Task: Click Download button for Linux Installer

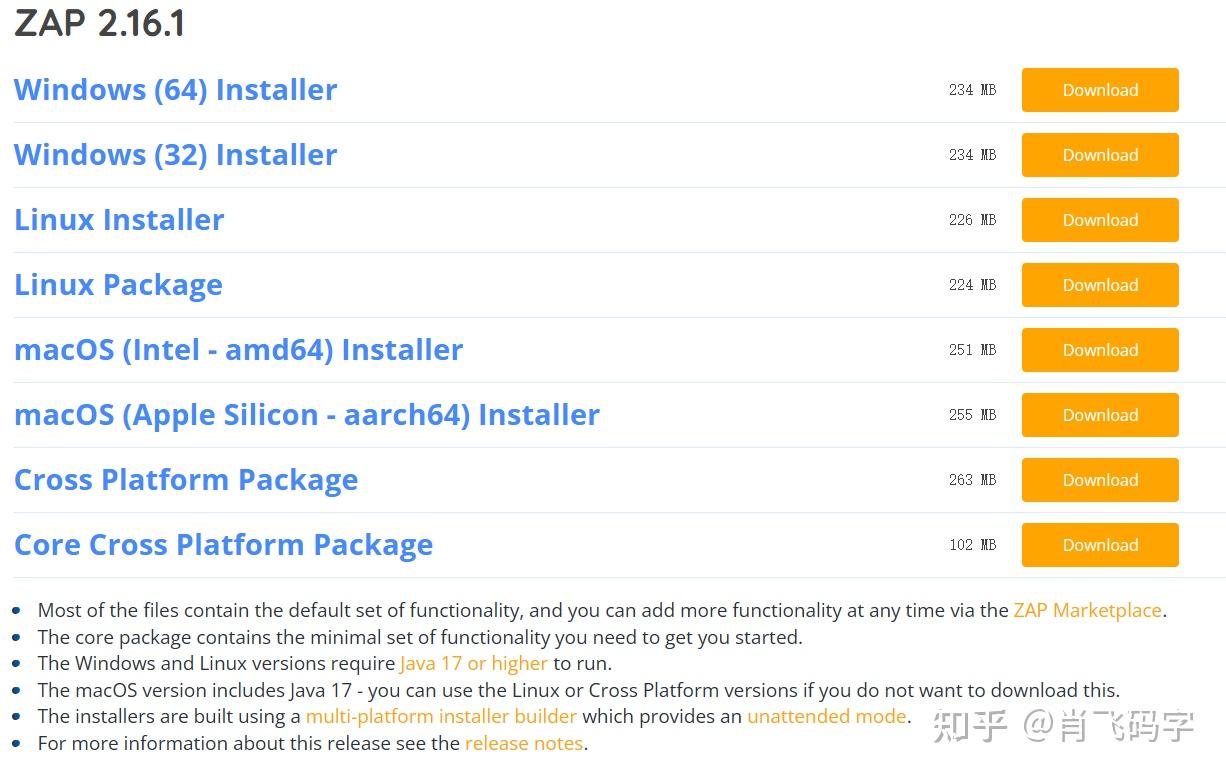Action: click(1099, 220)
